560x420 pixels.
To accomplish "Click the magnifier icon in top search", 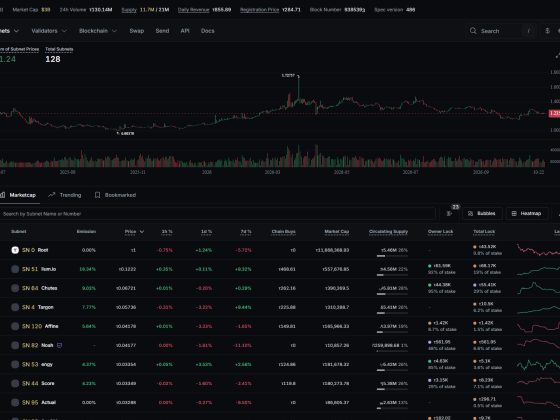I will 473,31.
